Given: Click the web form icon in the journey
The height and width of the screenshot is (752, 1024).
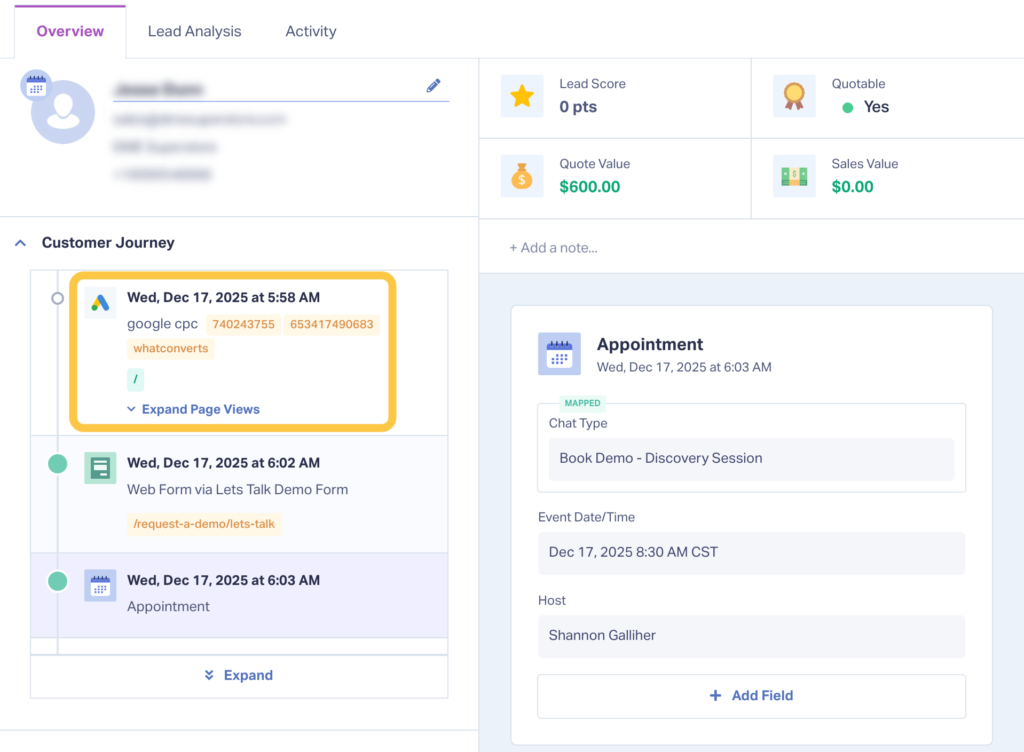Looking at the screenshot, I should tap(99, 467).
